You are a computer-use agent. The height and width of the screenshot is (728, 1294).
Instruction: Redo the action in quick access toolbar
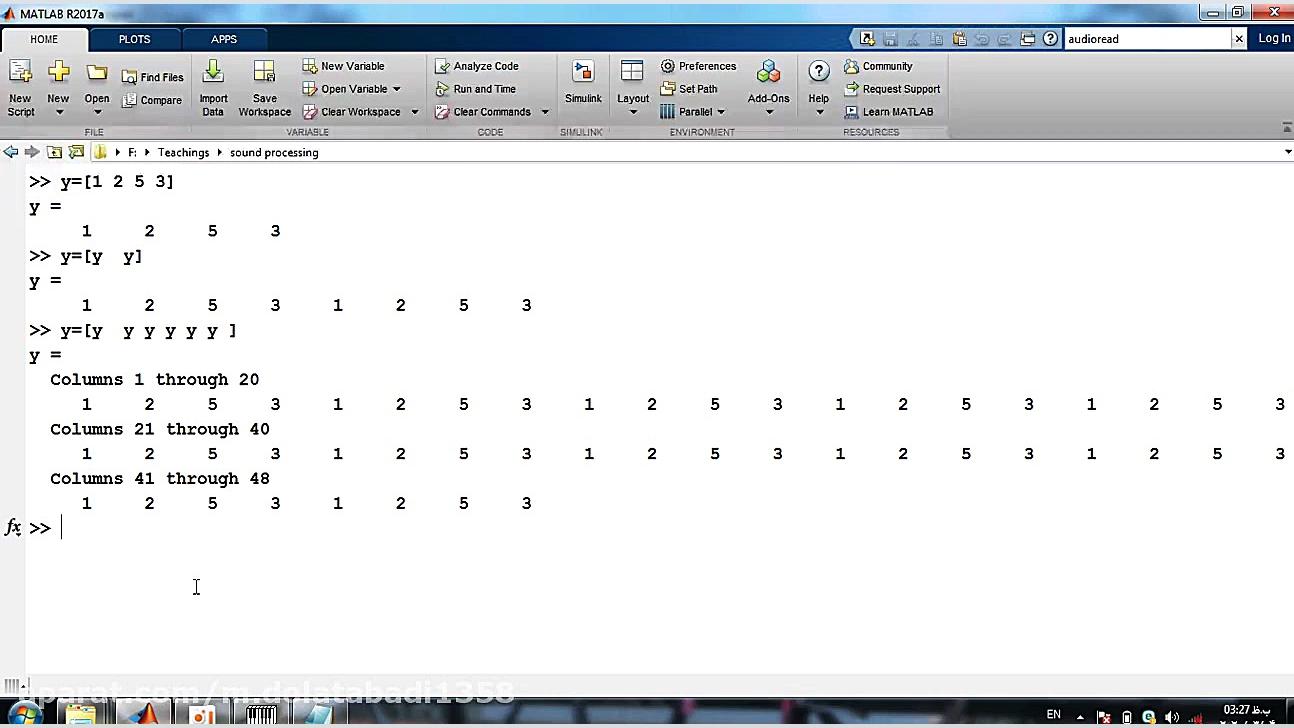pyautogui.click(x=1004, y=39)
